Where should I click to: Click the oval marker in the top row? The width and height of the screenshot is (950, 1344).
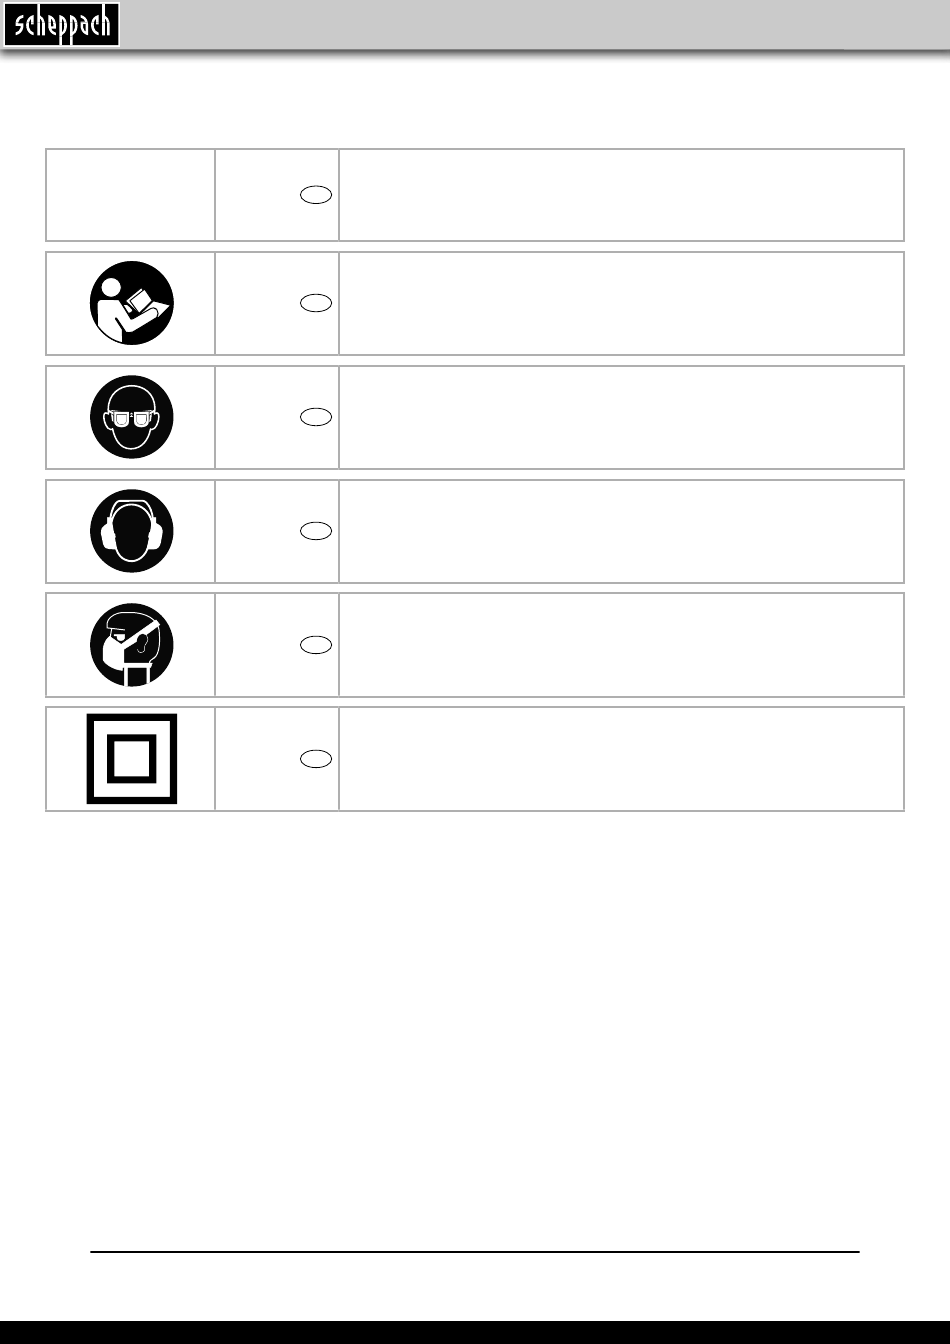tap(316, 195)
